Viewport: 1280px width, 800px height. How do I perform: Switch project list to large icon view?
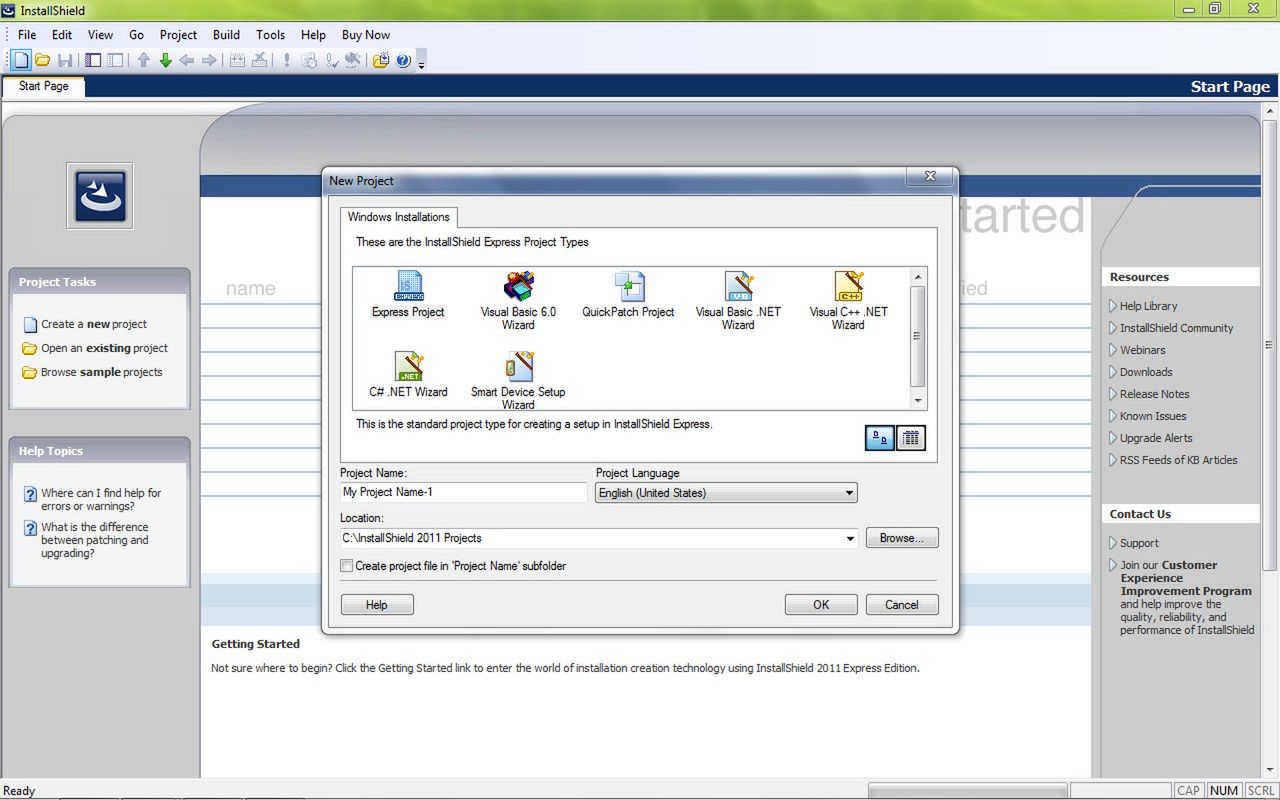coord(879,437)
